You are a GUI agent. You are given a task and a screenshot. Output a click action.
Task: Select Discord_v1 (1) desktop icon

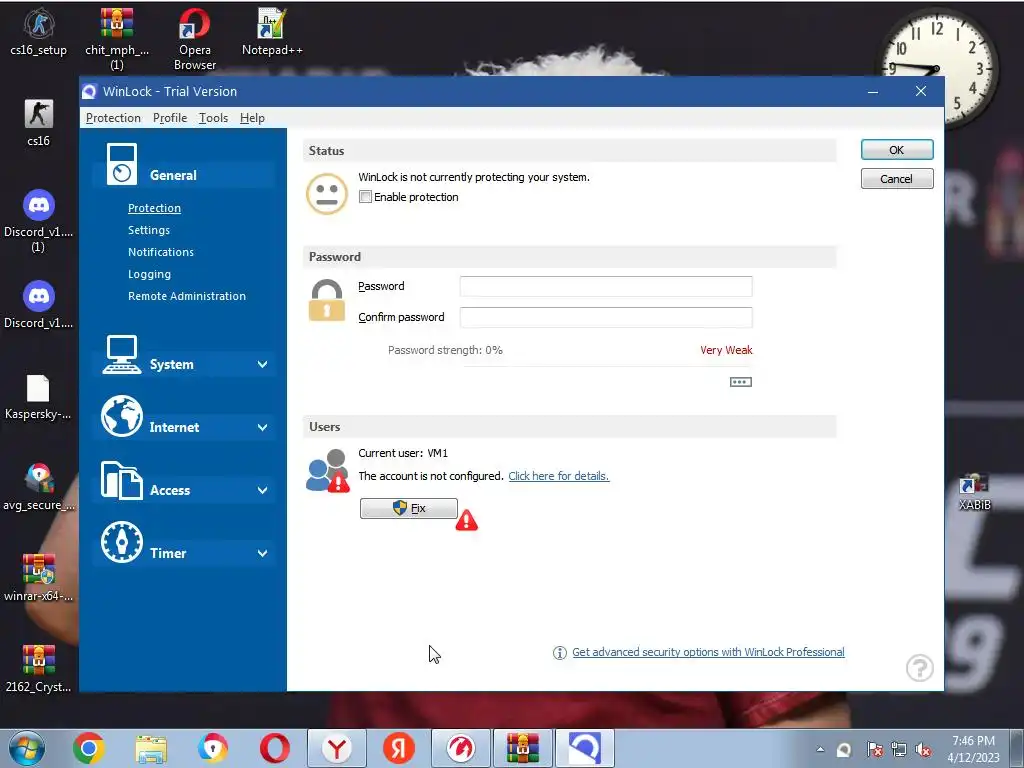(39, 221)
